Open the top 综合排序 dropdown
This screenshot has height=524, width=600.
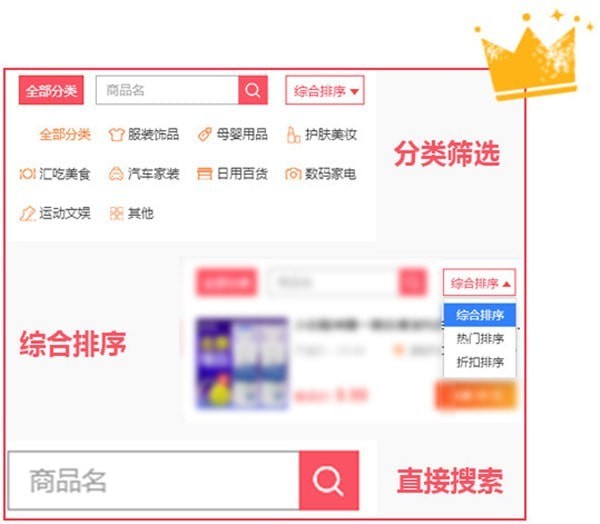325,90
